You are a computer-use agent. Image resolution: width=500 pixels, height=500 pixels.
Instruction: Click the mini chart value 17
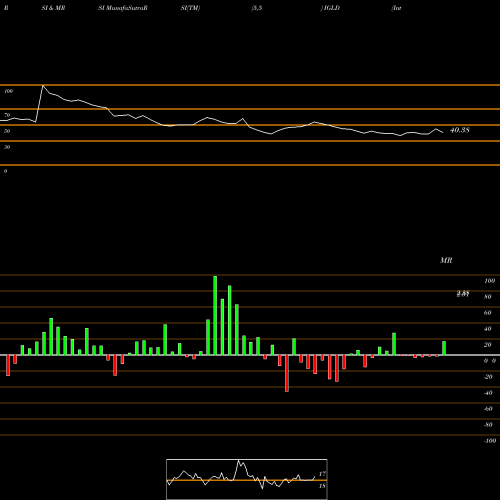click(322, 474)
